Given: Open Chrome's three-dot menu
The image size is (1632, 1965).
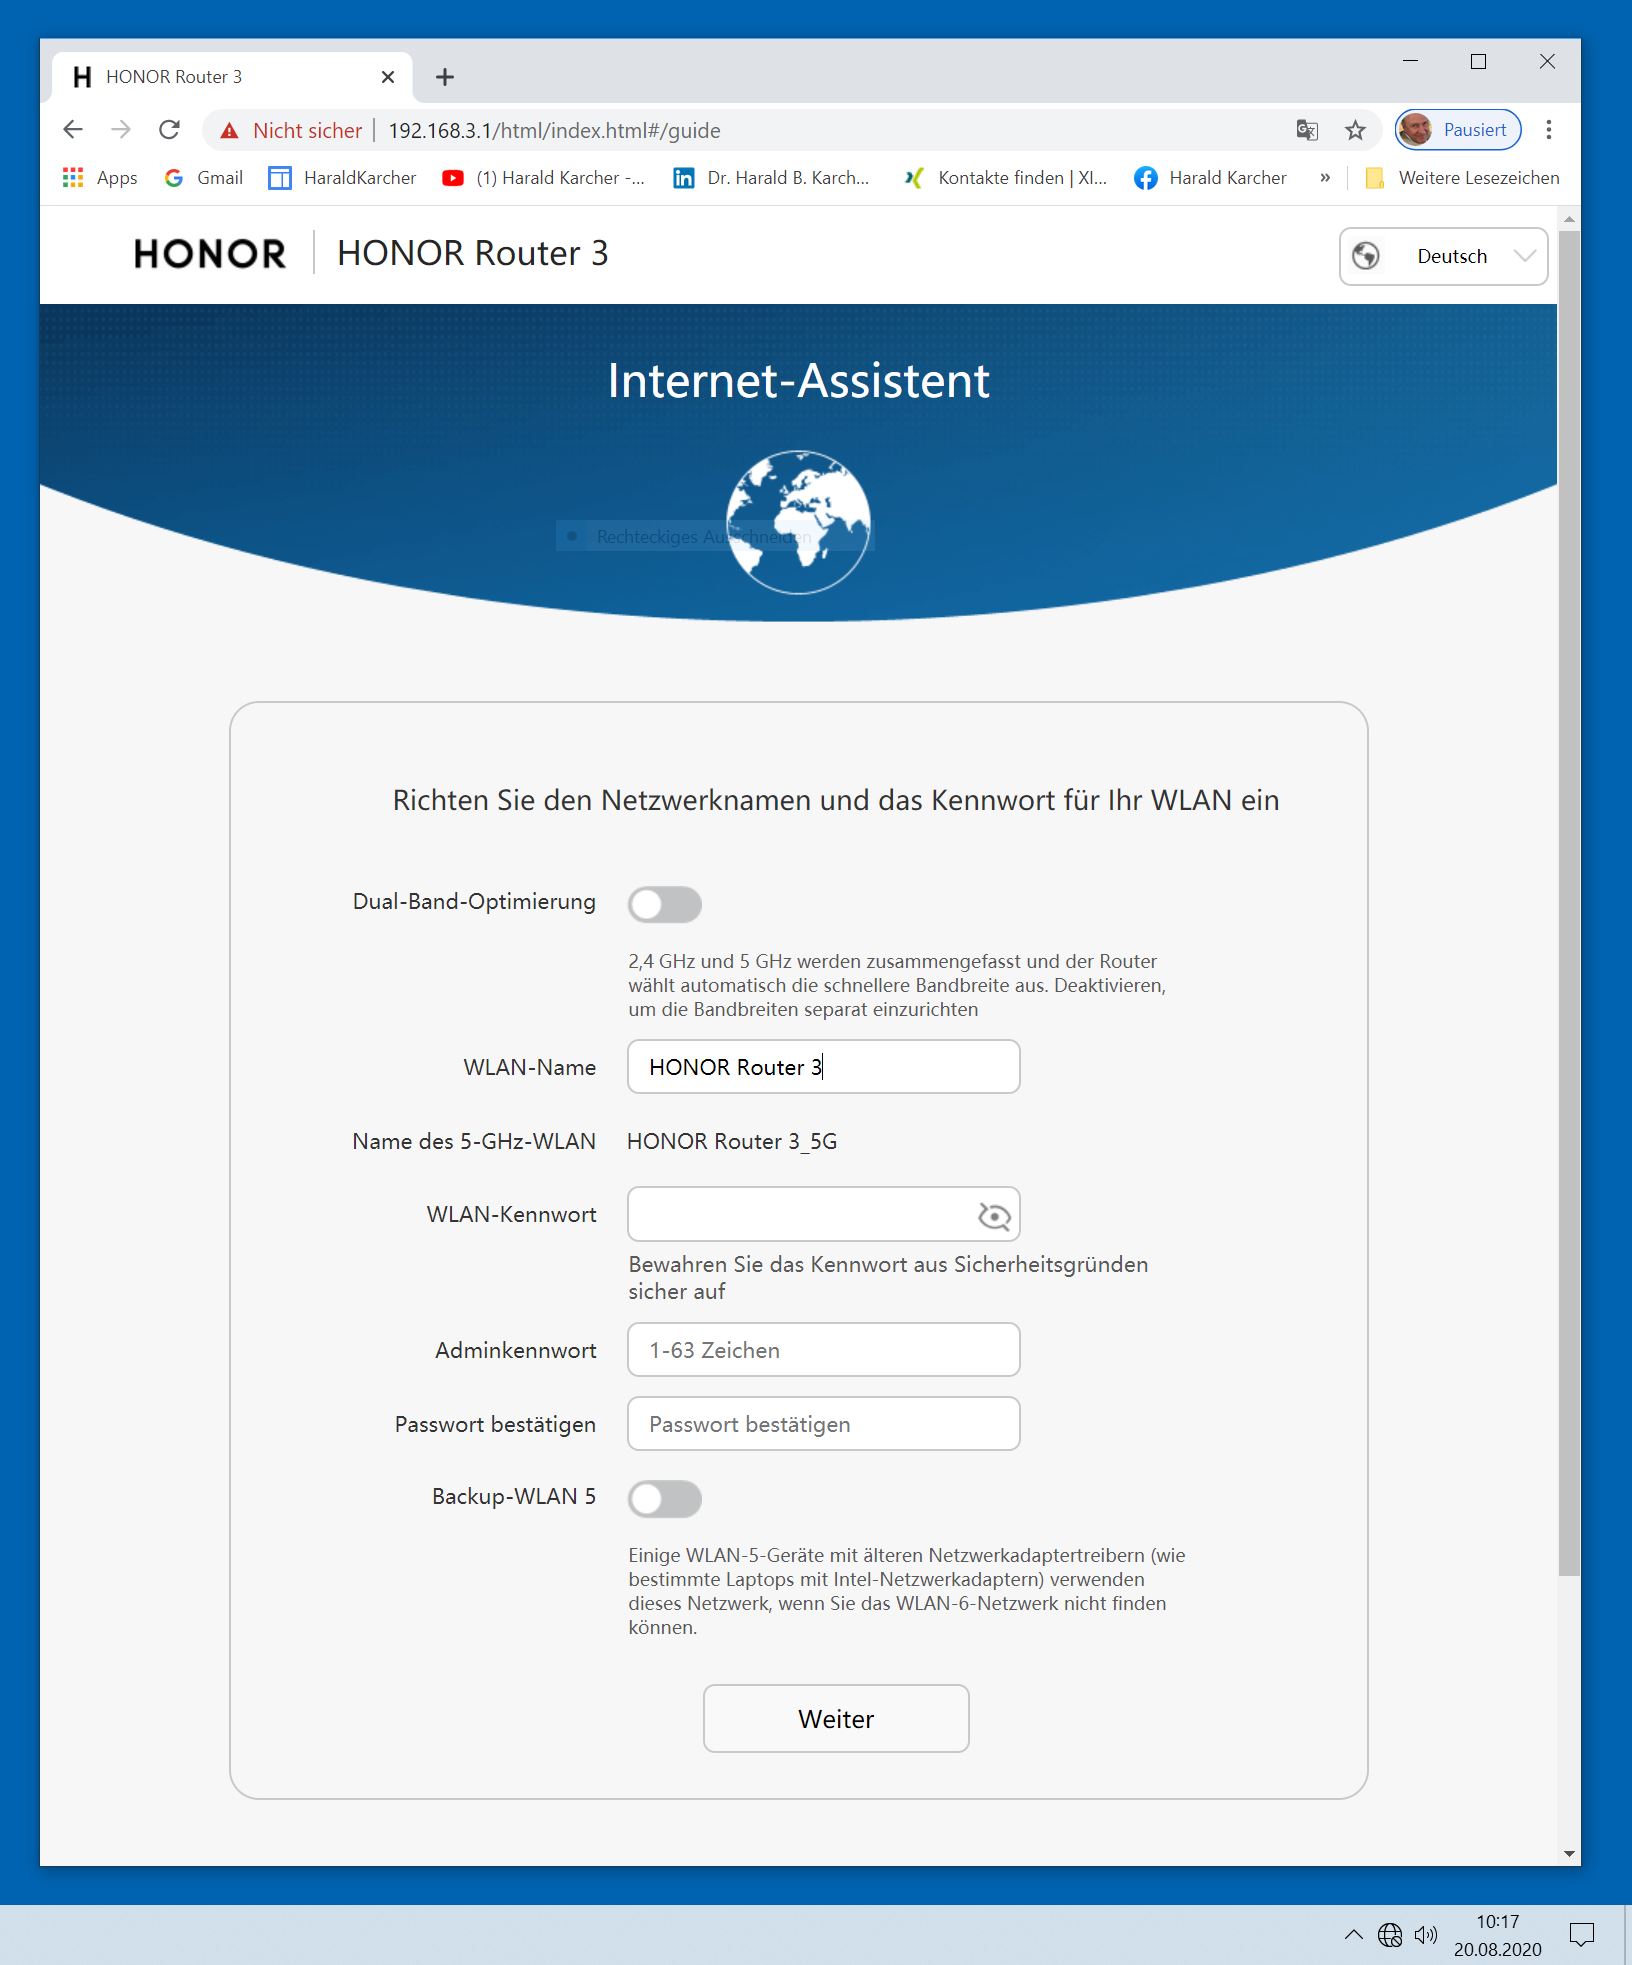Looking at the screenshot, I should (1548, 130).
